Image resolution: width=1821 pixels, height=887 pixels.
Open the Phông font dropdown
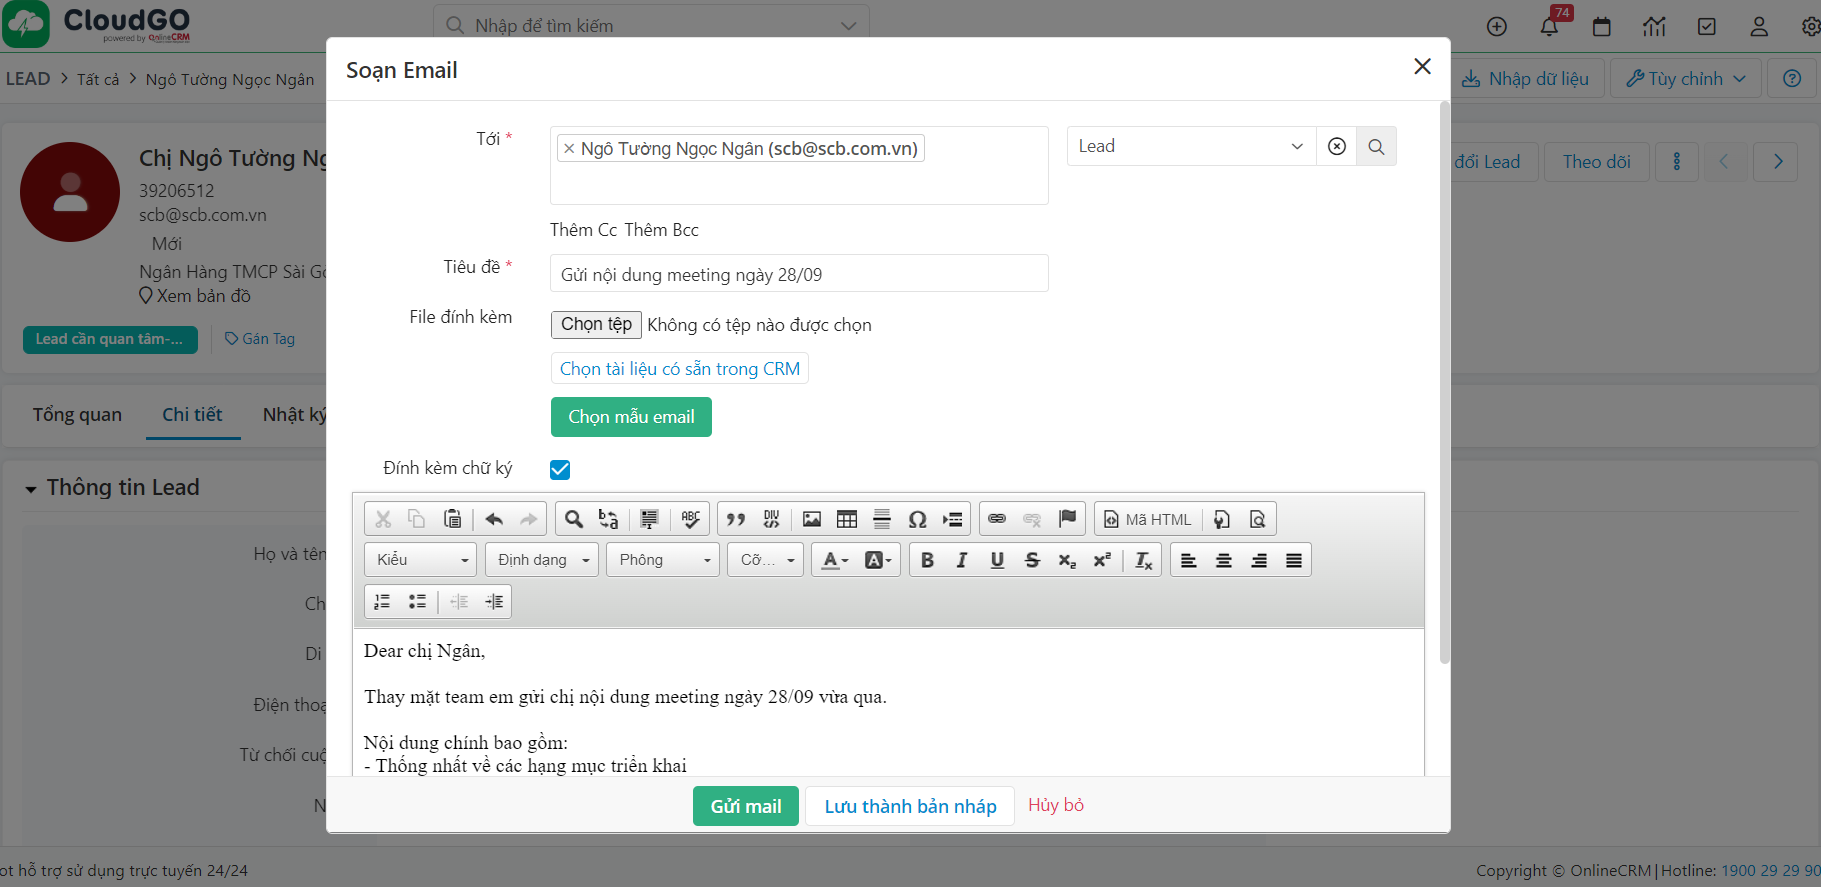coord(663,560)
